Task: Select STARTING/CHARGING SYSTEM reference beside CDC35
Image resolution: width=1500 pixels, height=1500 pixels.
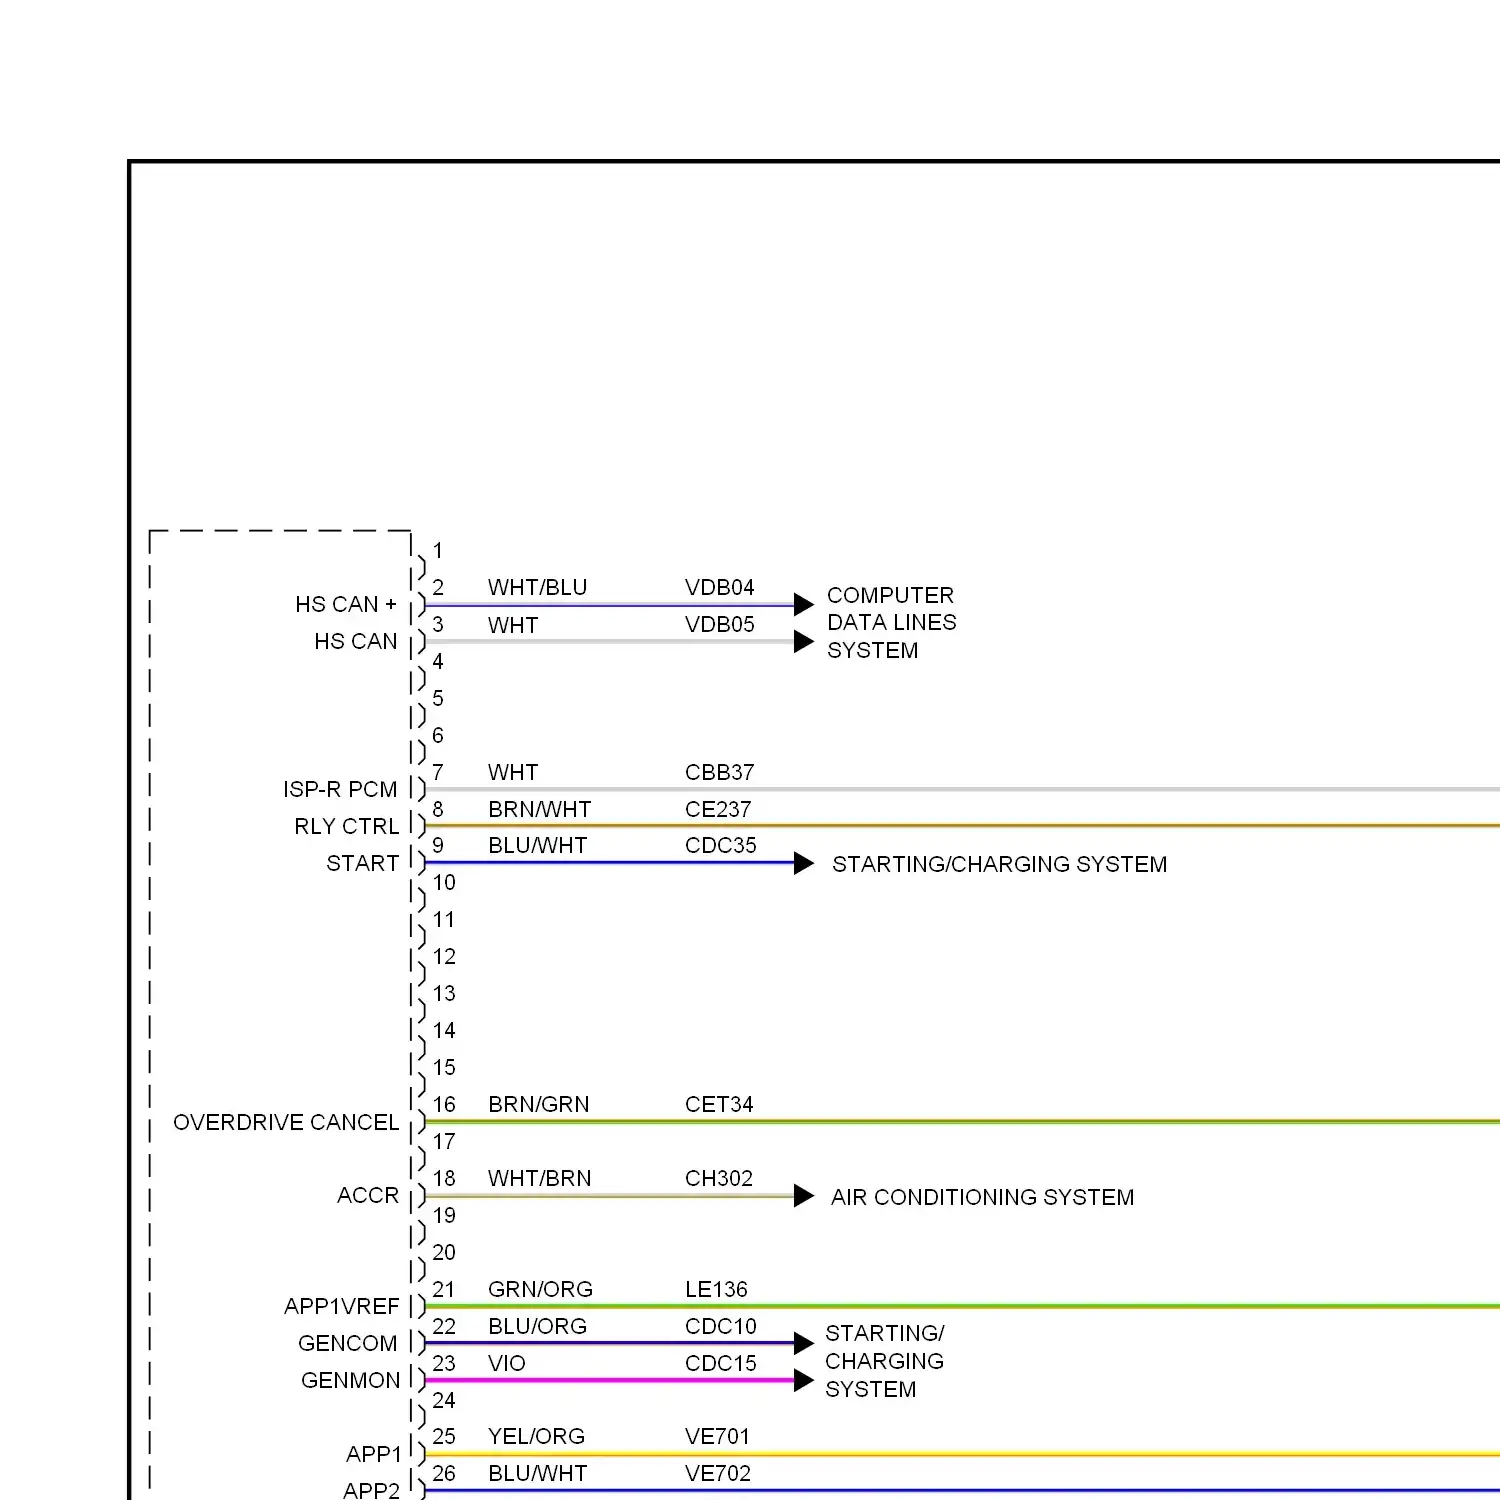Action: tap(999, 864)
